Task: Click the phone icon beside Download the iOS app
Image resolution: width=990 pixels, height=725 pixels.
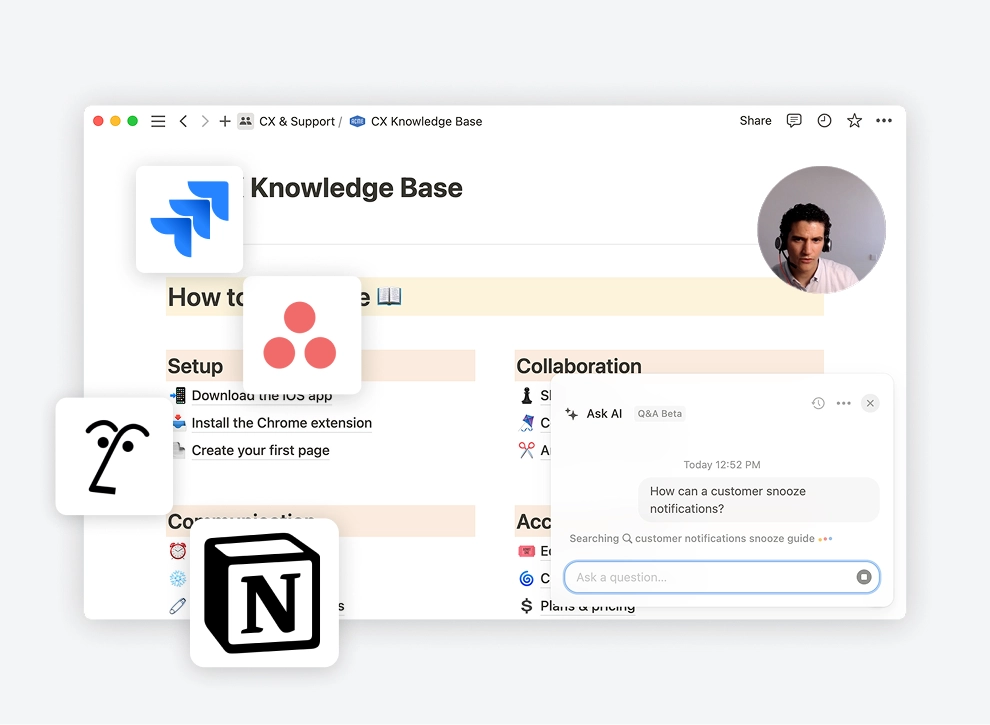Action: pyautogui.click(x=178, y=395)
